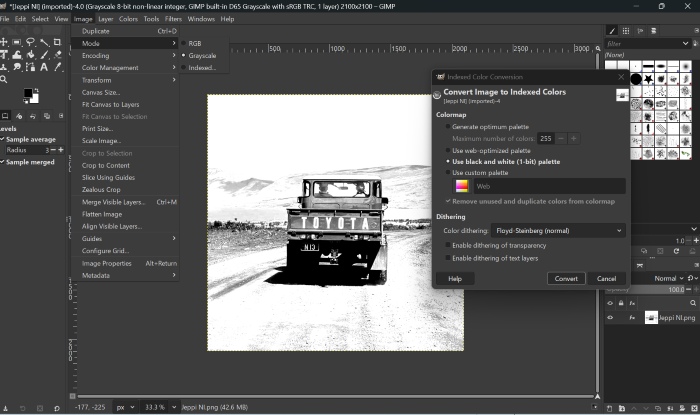Click the Convert button
Image resolution: width=700 pixels, height=415 pixels.
pos(566,279)
